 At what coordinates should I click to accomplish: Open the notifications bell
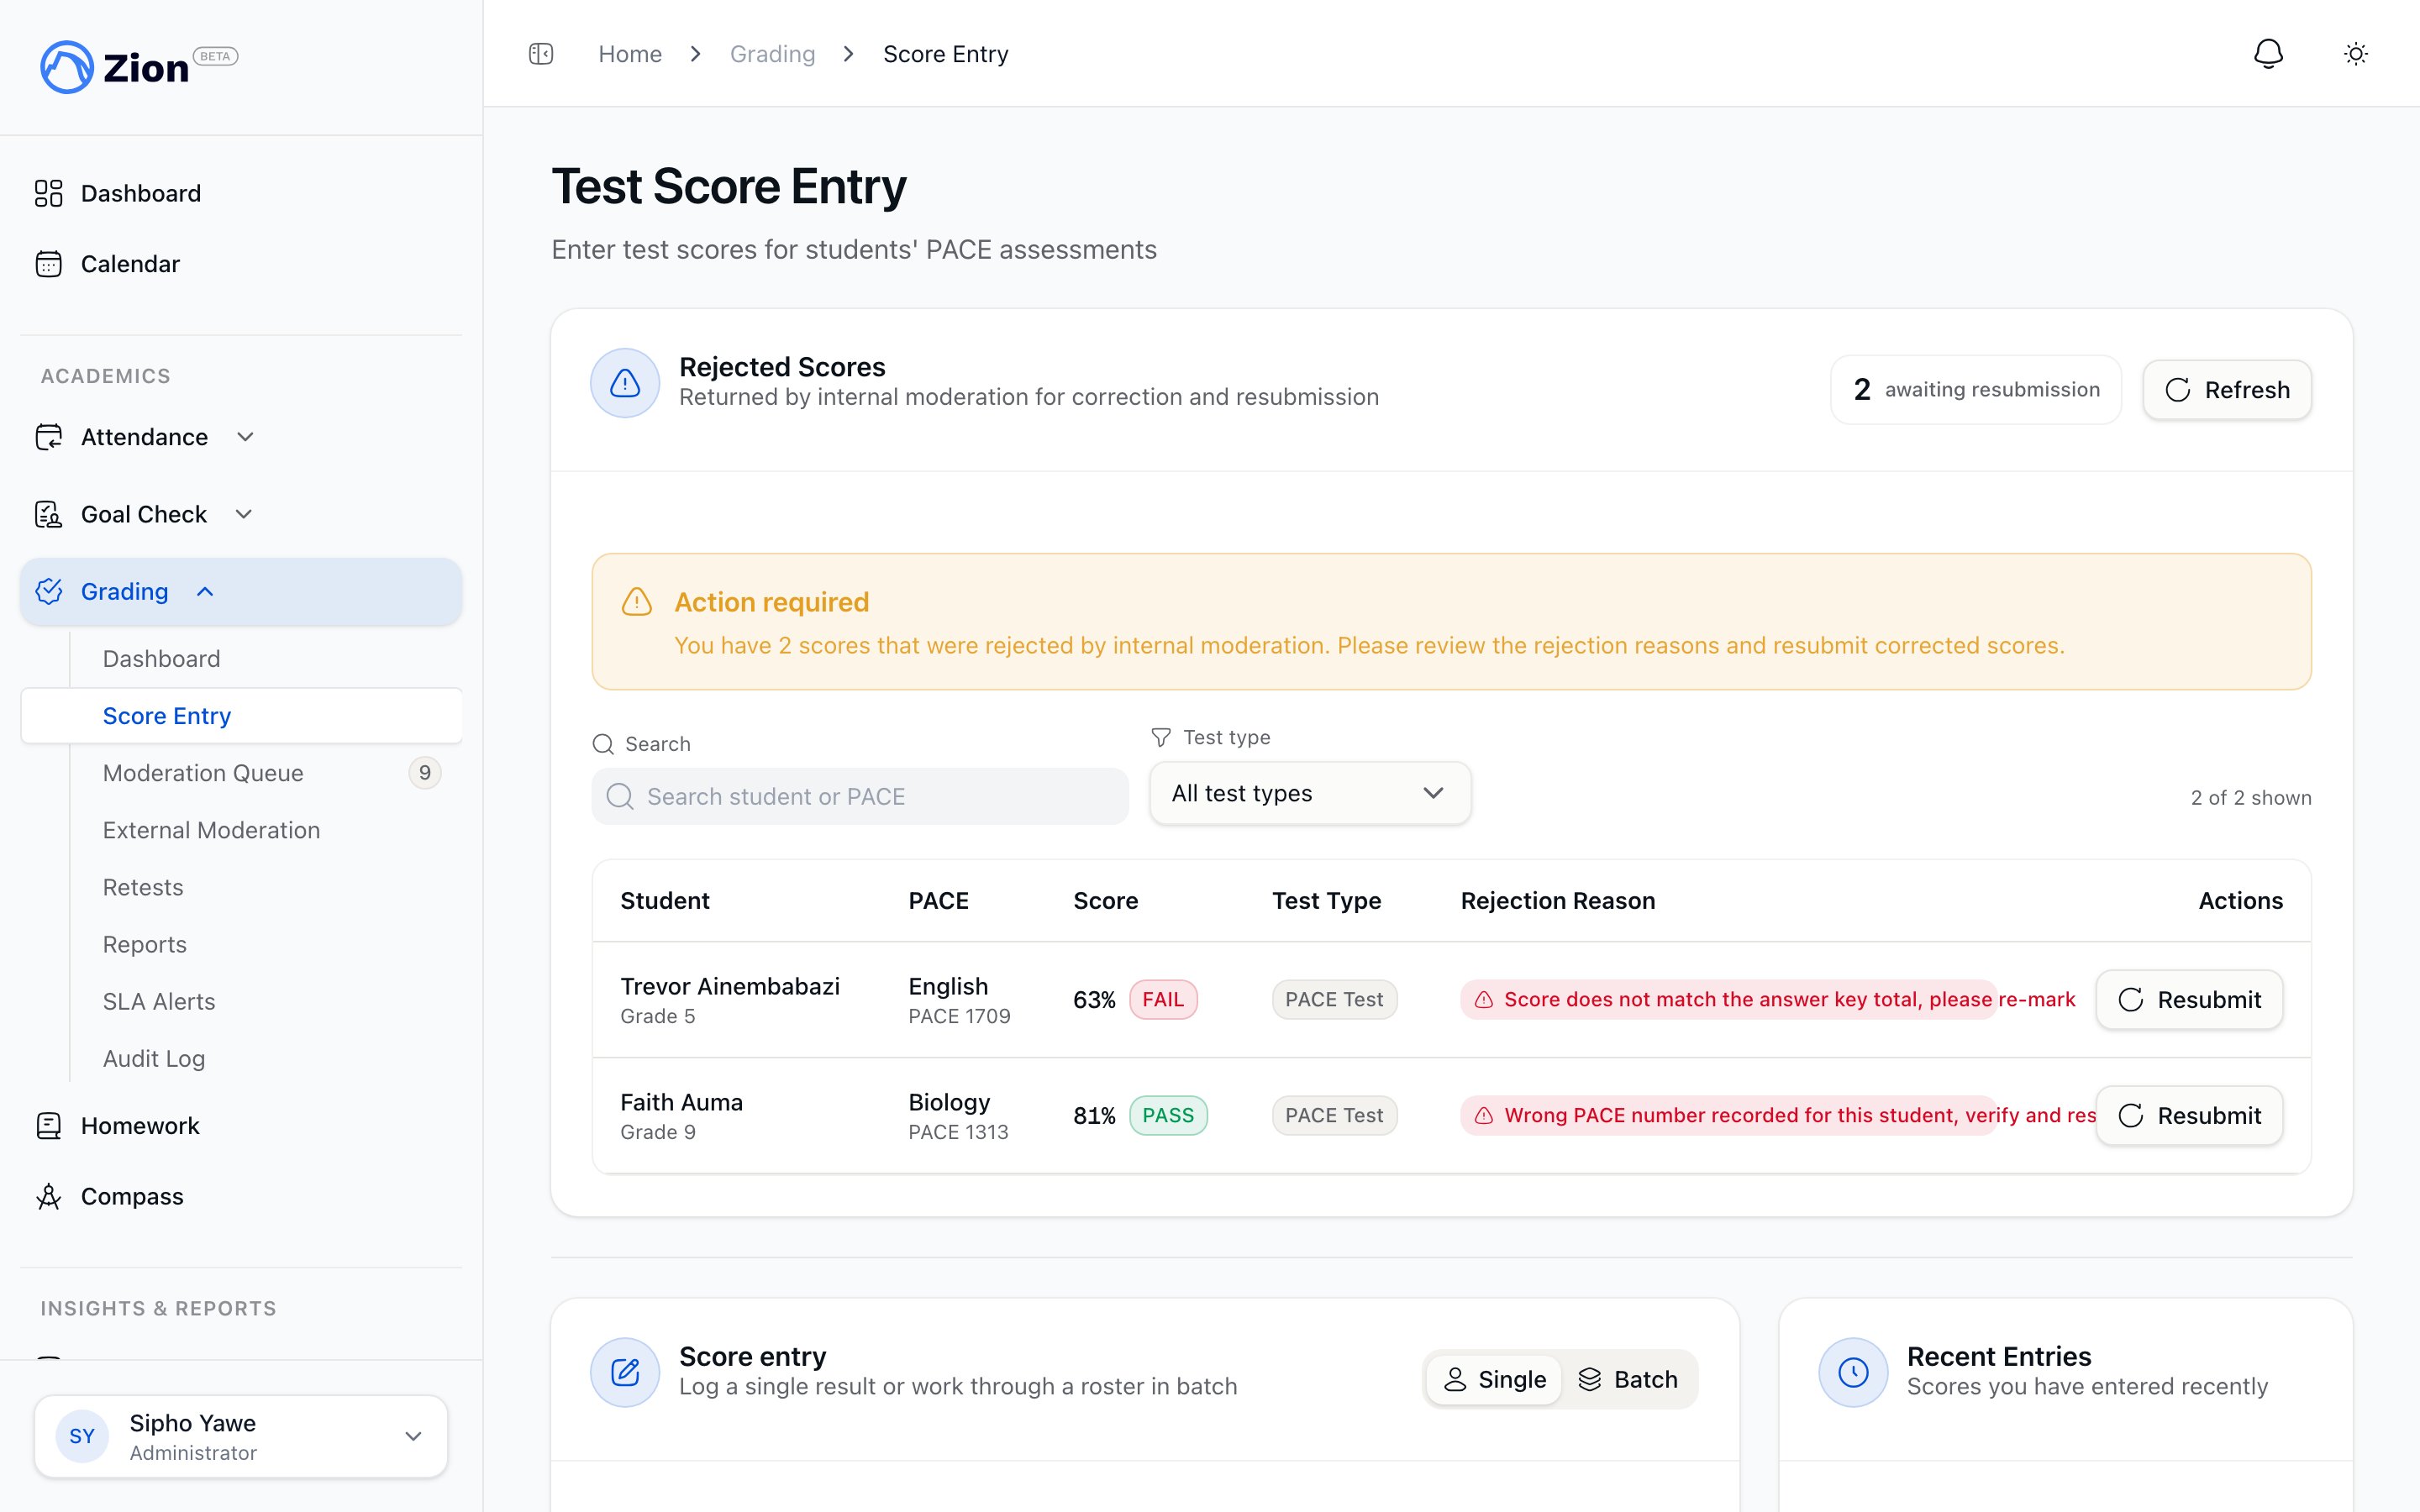click(2268, 54)
